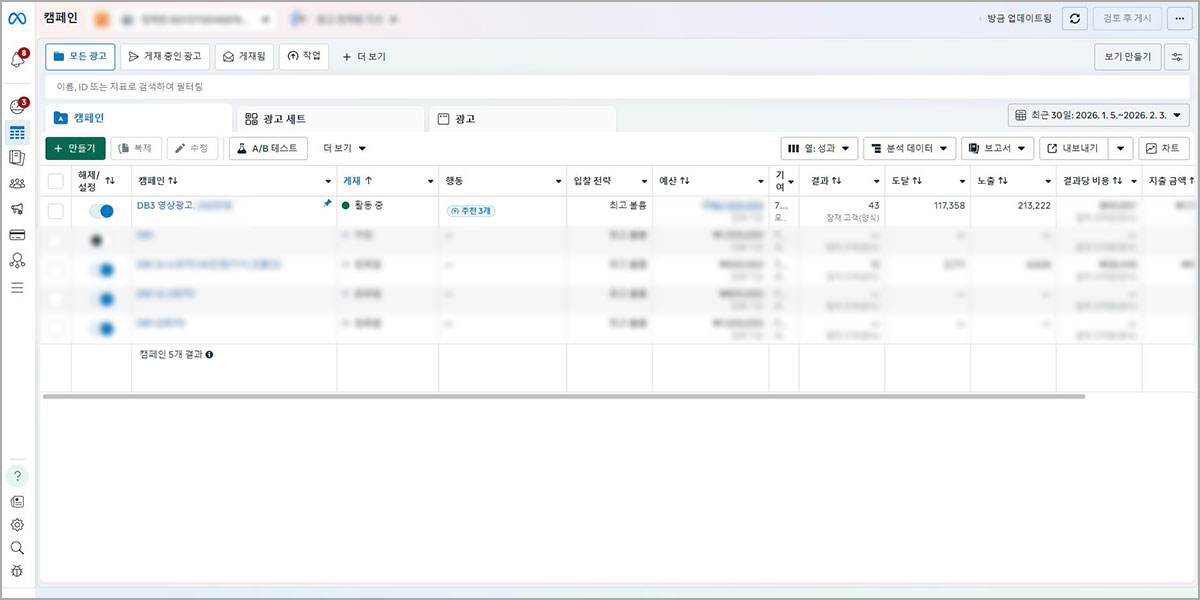Switch to the 광고 세트 tab

[330, 119]
